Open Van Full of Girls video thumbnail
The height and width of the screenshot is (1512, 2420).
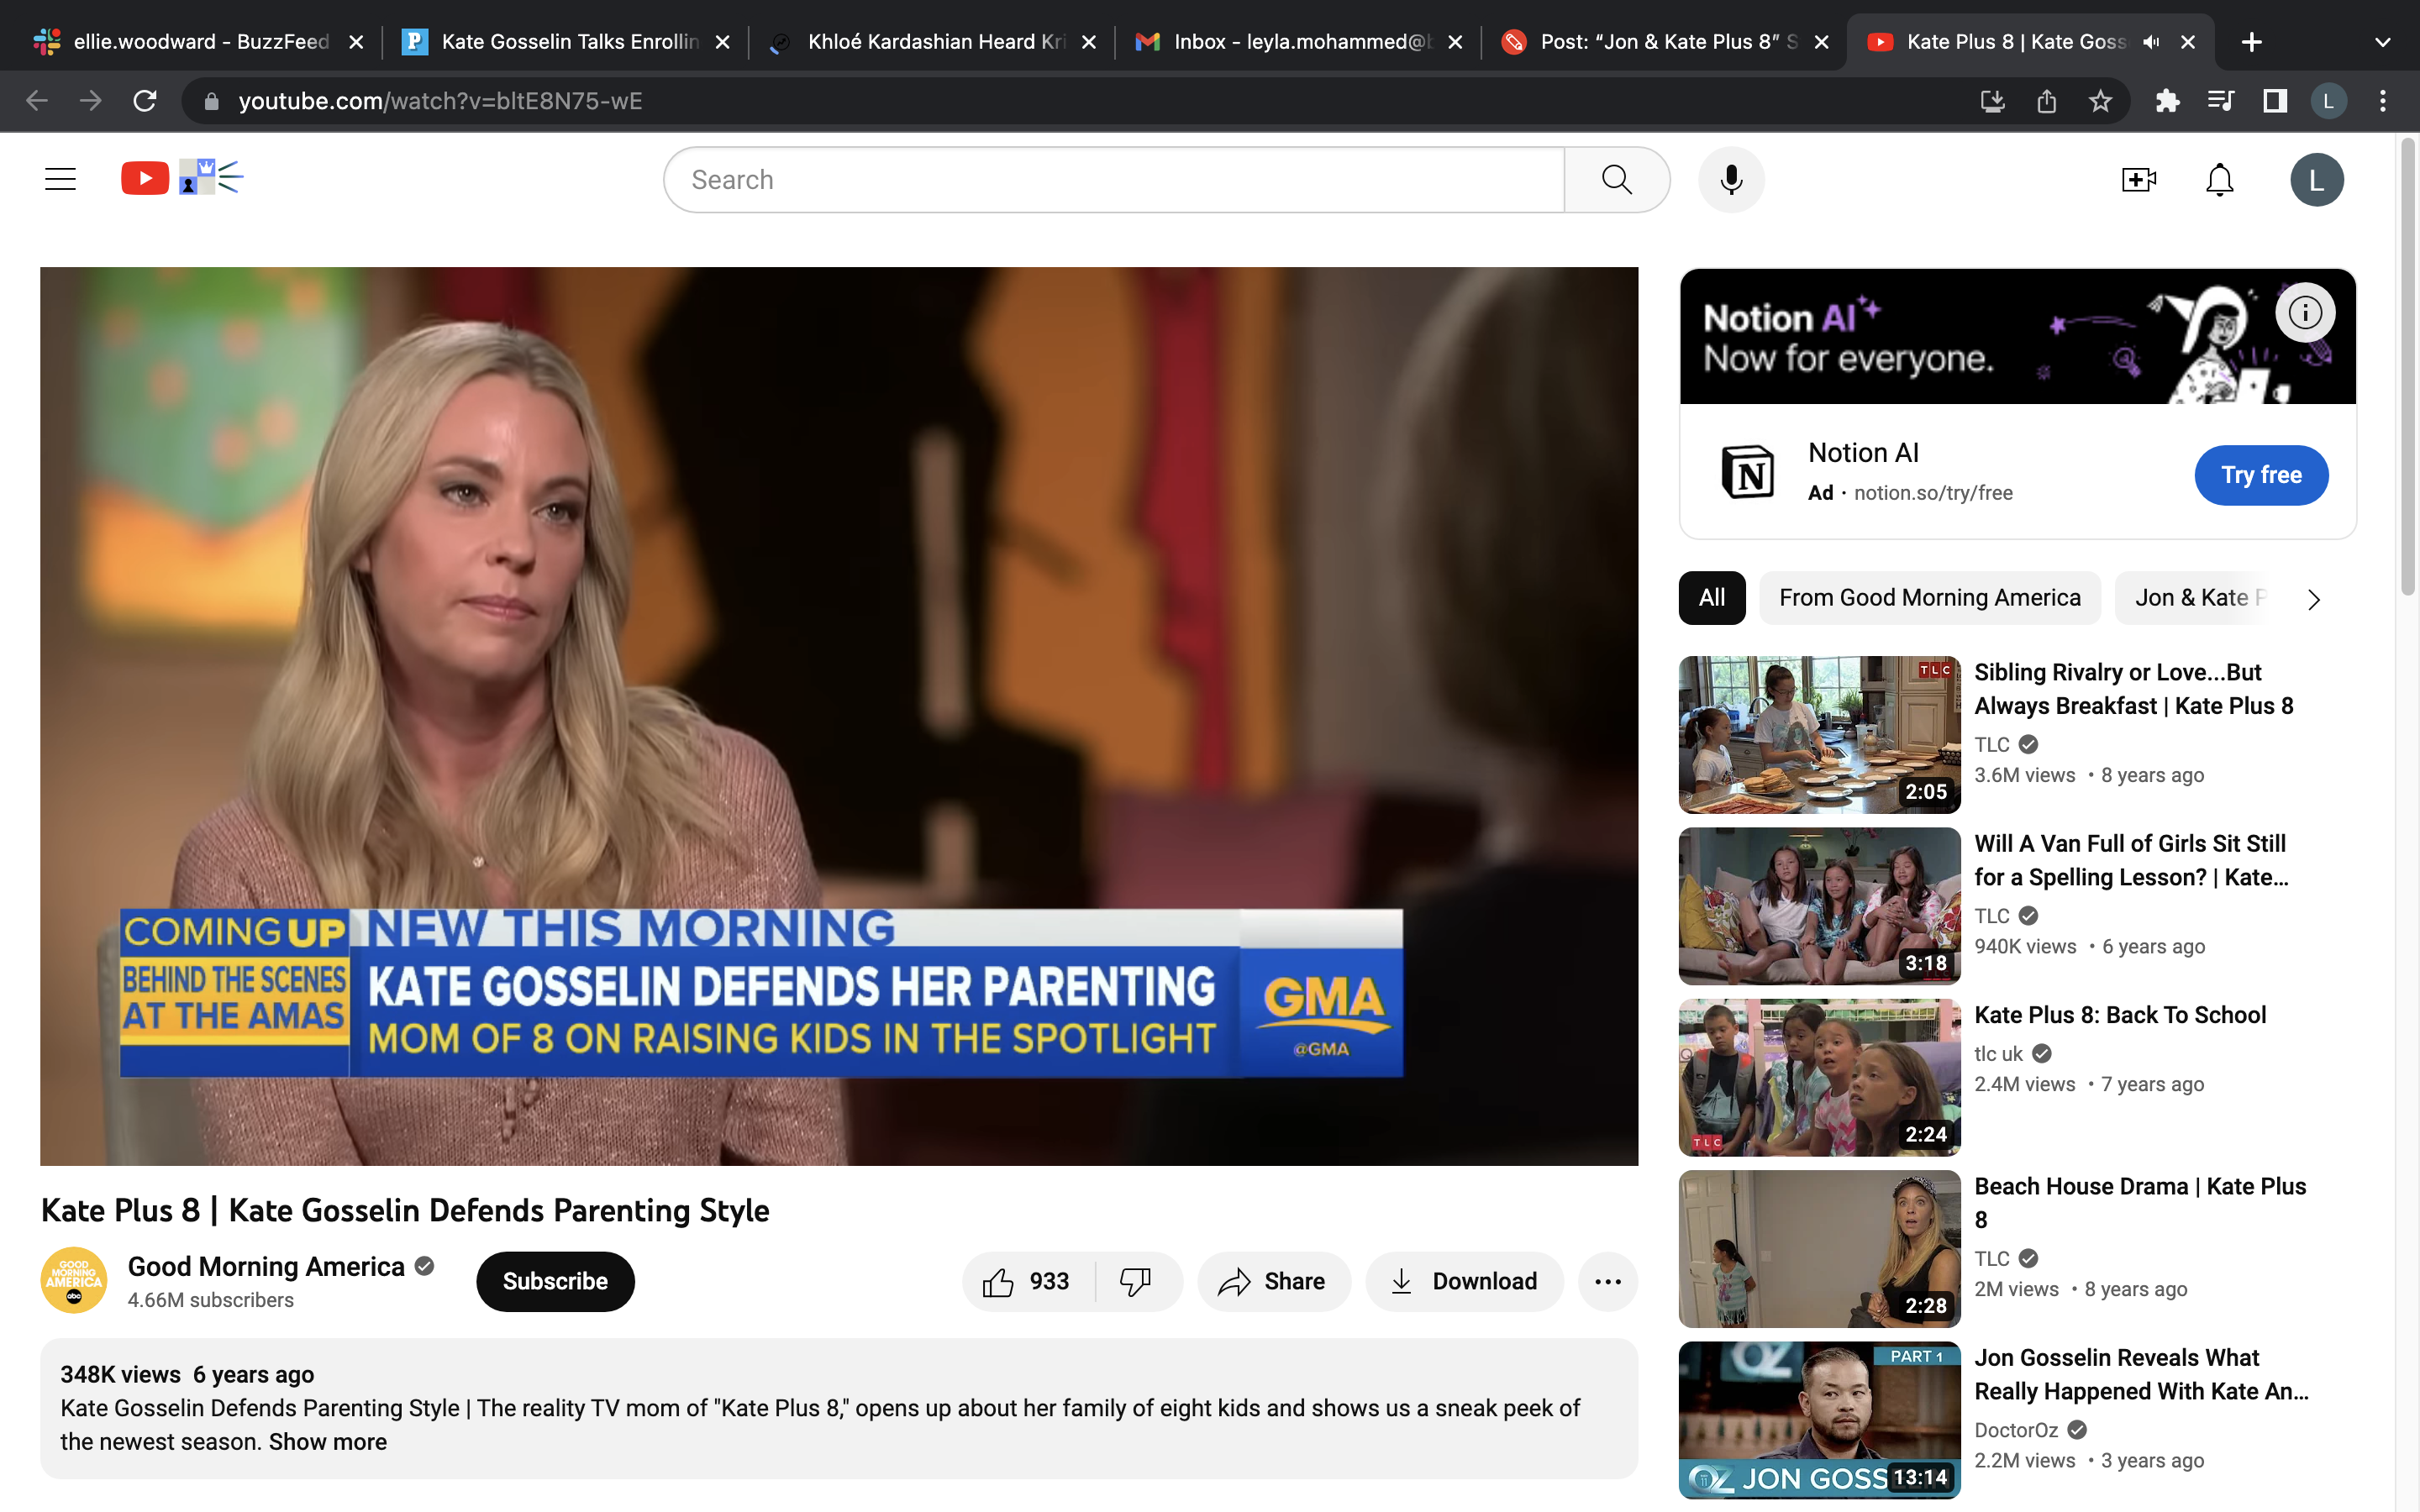pos(1819,906)
